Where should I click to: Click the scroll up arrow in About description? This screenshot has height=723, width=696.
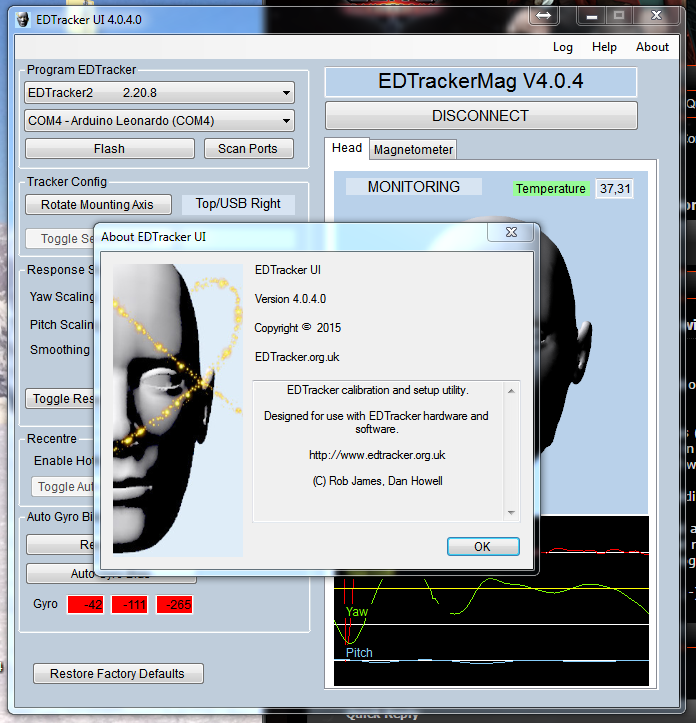pos(511,391)
